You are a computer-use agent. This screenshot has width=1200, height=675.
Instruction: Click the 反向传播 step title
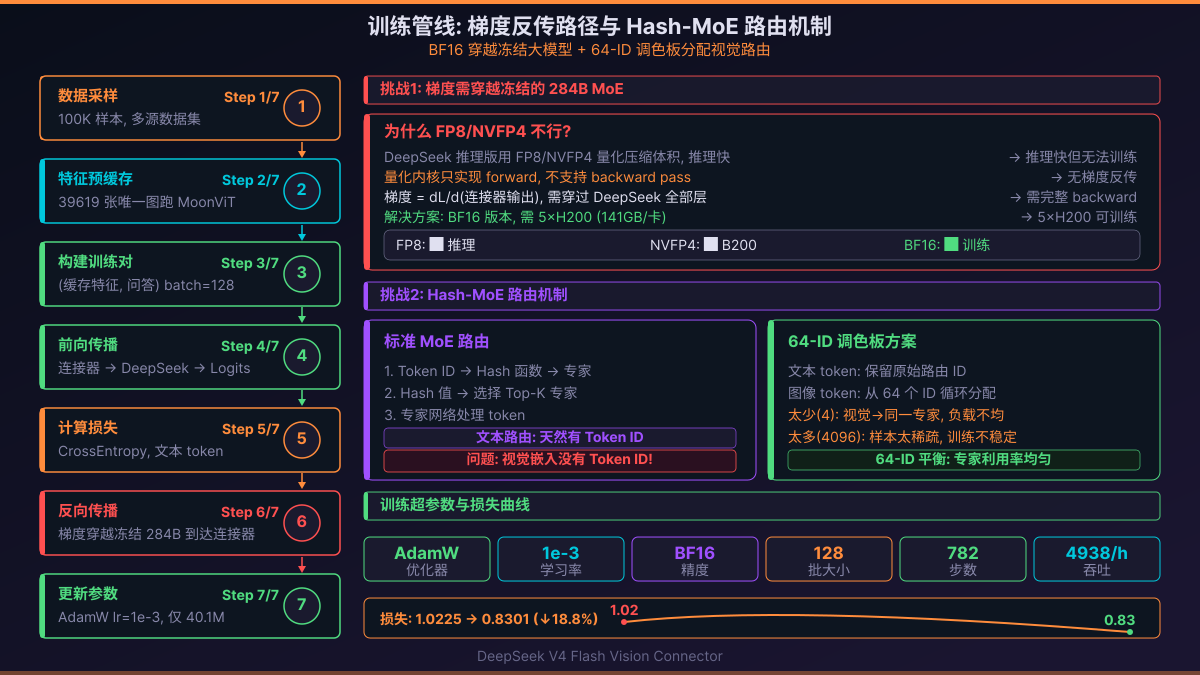pyautogui.click(x=88, y=511)
